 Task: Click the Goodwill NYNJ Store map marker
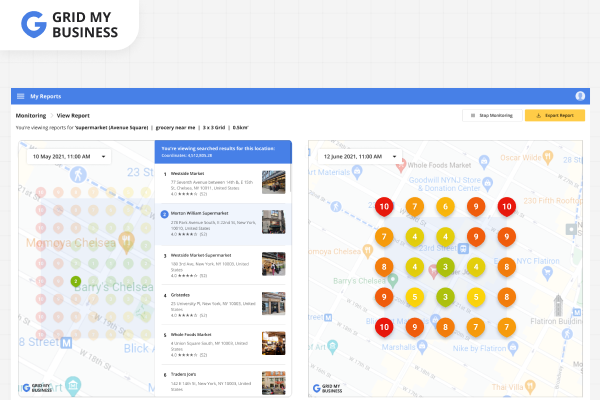click(487, 184)
